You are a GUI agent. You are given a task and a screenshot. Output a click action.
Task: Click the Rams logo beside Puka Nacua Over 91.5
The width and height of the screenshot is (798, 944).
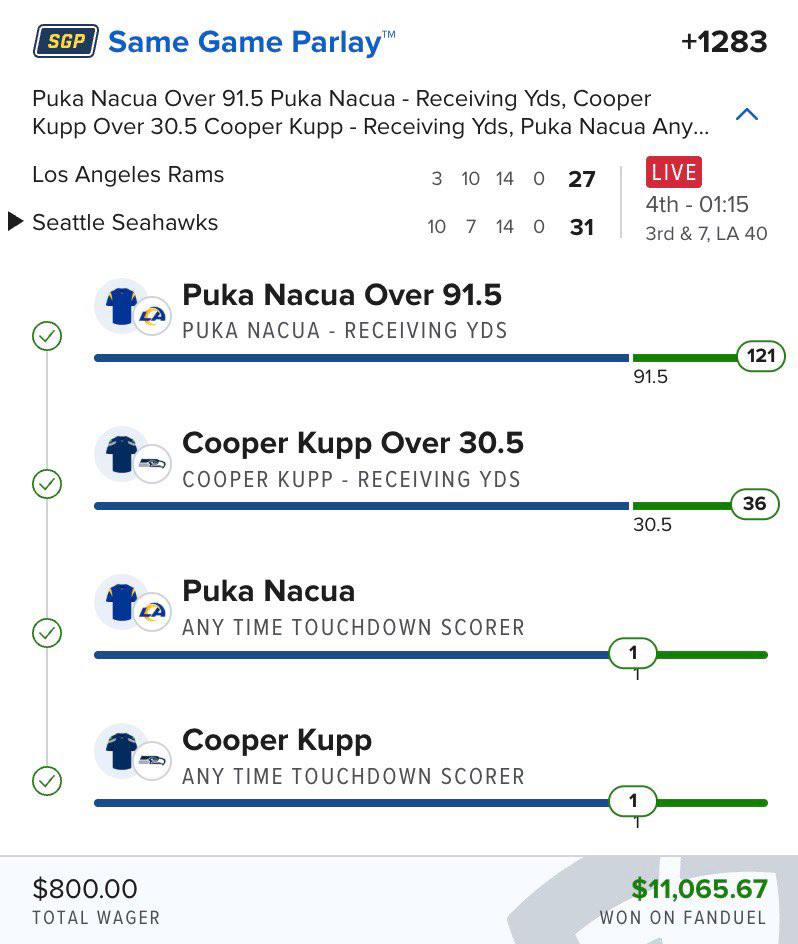point(153,317)
